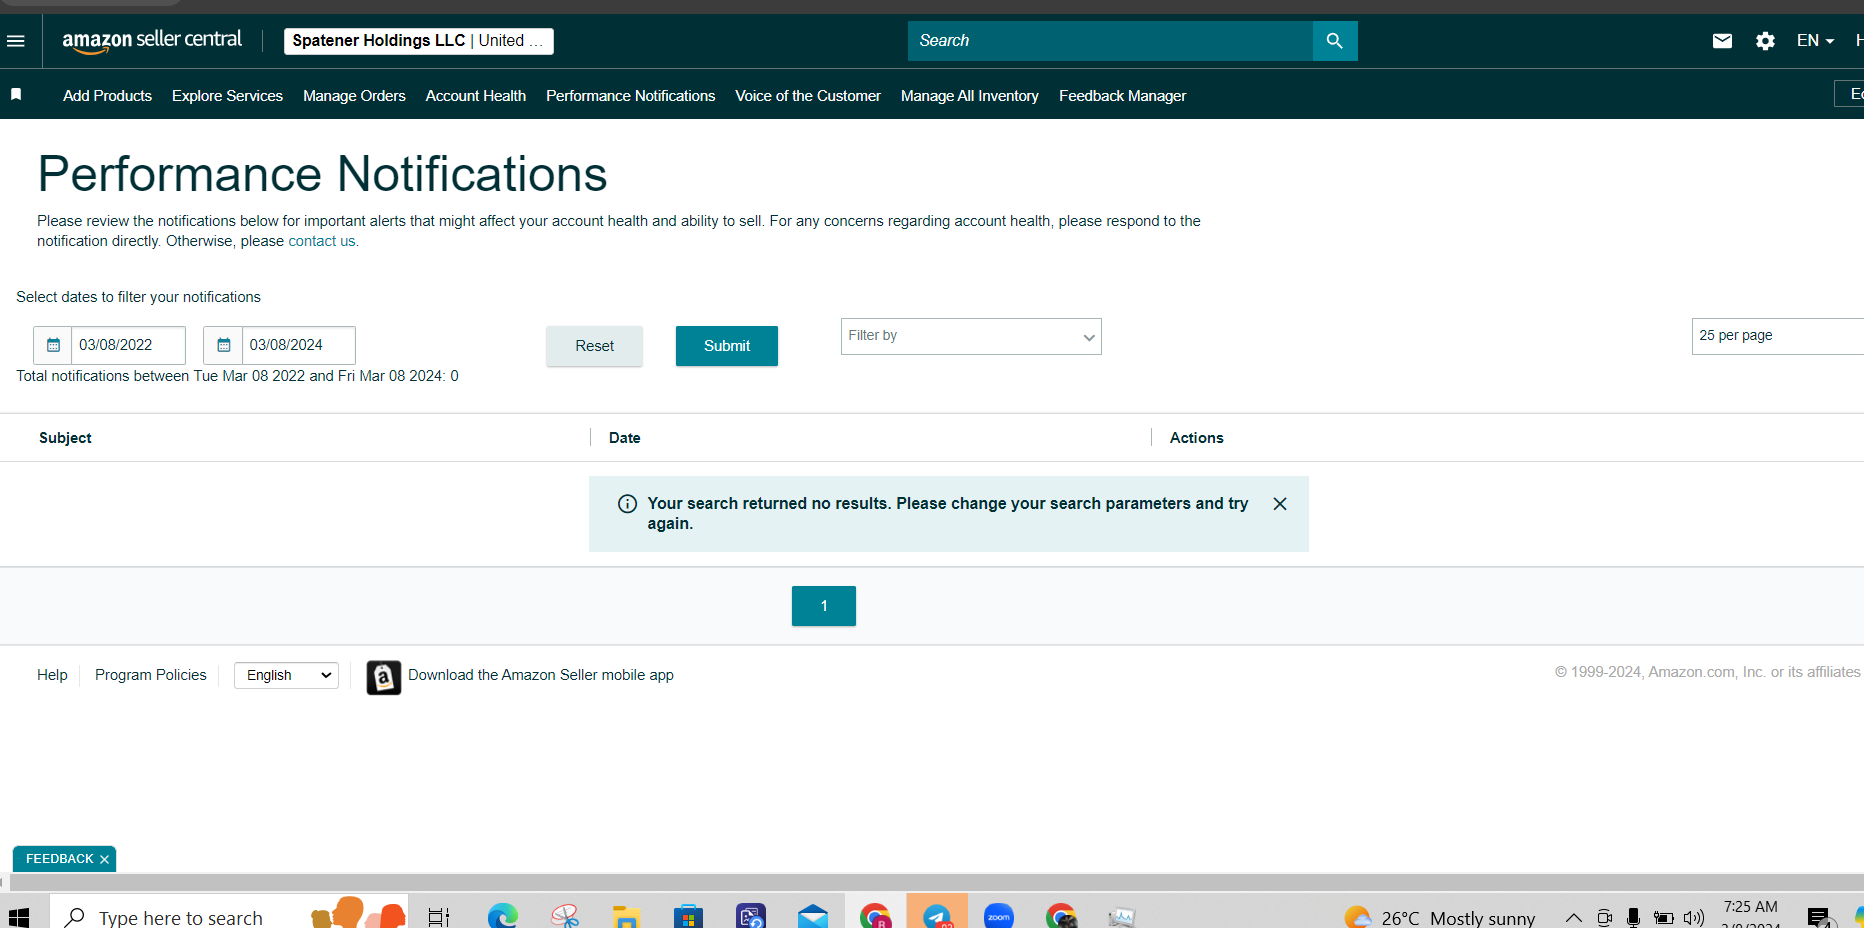Show hidden system tray icons
The width and height of the screenshot is (1864, 928).
[x=1573, y=918]
